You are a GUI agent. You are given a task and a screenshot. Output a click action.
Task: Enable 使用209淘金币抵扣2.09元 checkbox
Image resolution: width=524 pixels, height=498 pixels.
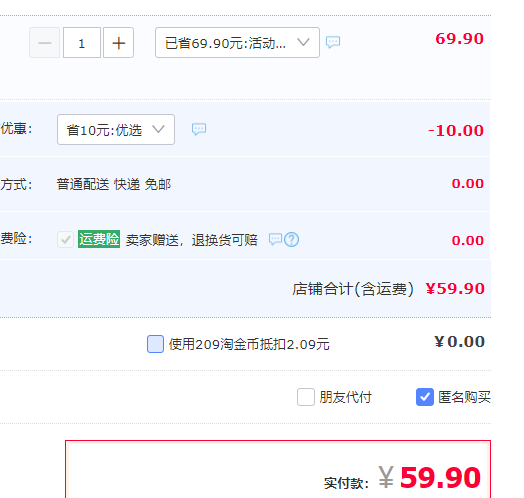coord(155,344)
